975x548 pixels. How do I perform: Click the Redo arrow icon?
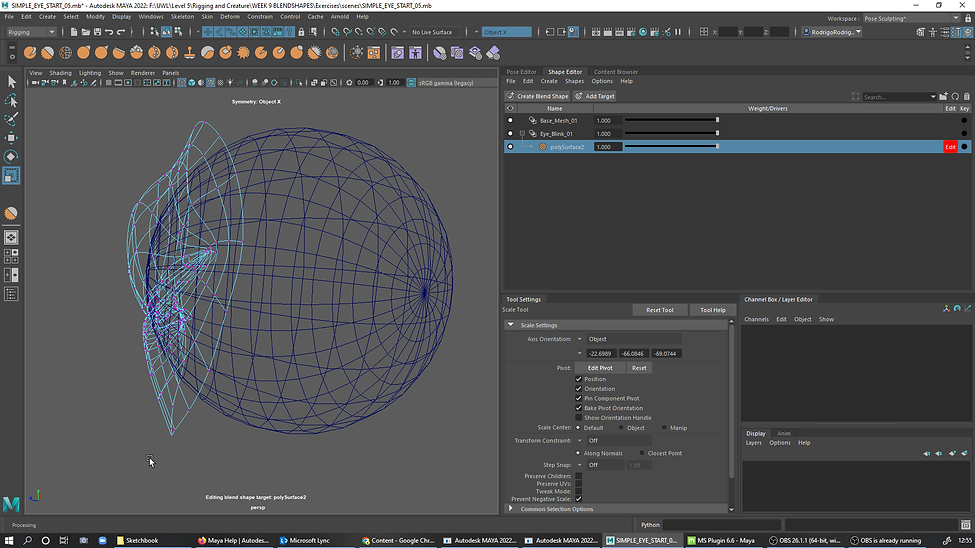121,32
